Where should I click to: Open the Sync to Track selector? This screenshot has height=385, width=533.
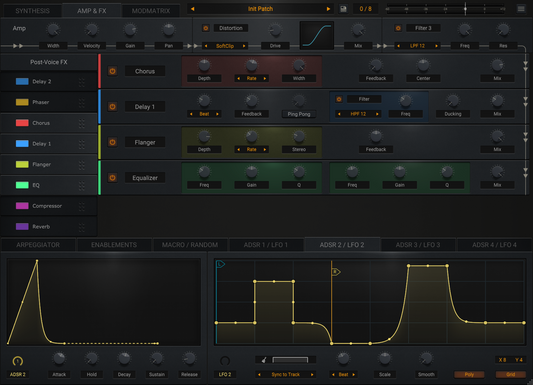[x=286, y=374]
